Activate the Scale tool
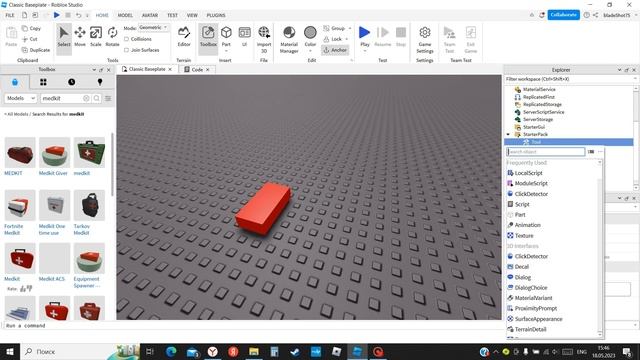The image size is (640, 360). pos(96,37)
